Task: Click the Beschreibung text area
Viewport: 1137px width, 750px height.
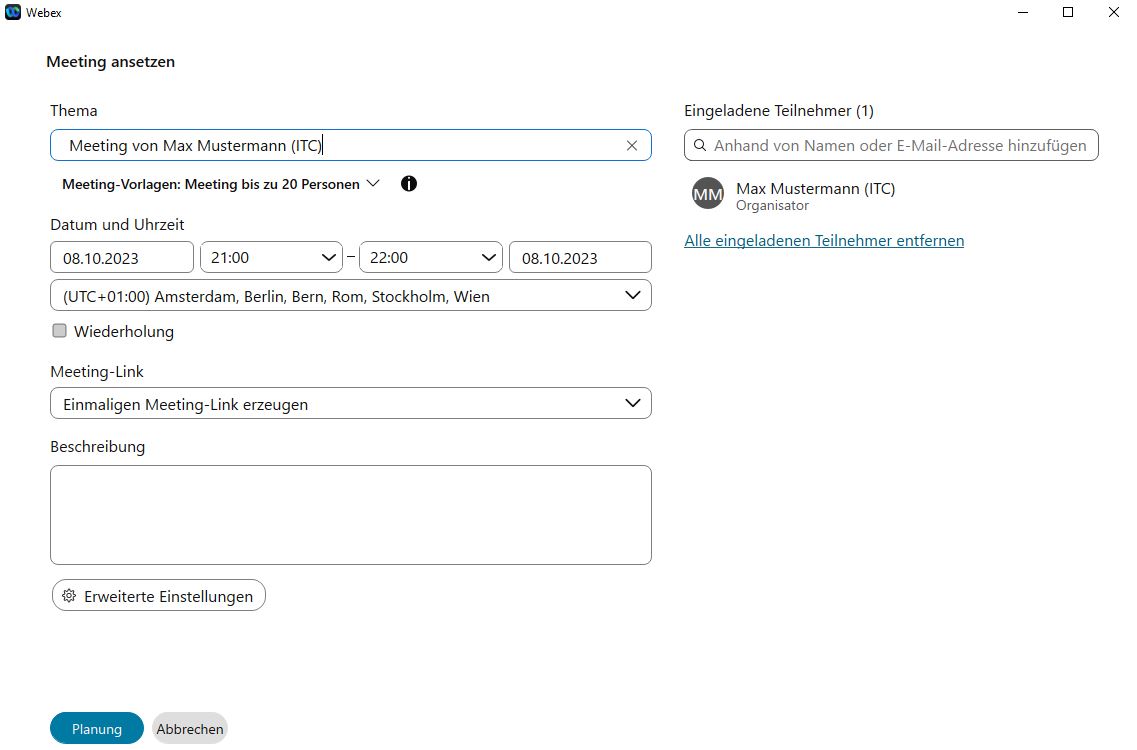Action: (350, 514)
